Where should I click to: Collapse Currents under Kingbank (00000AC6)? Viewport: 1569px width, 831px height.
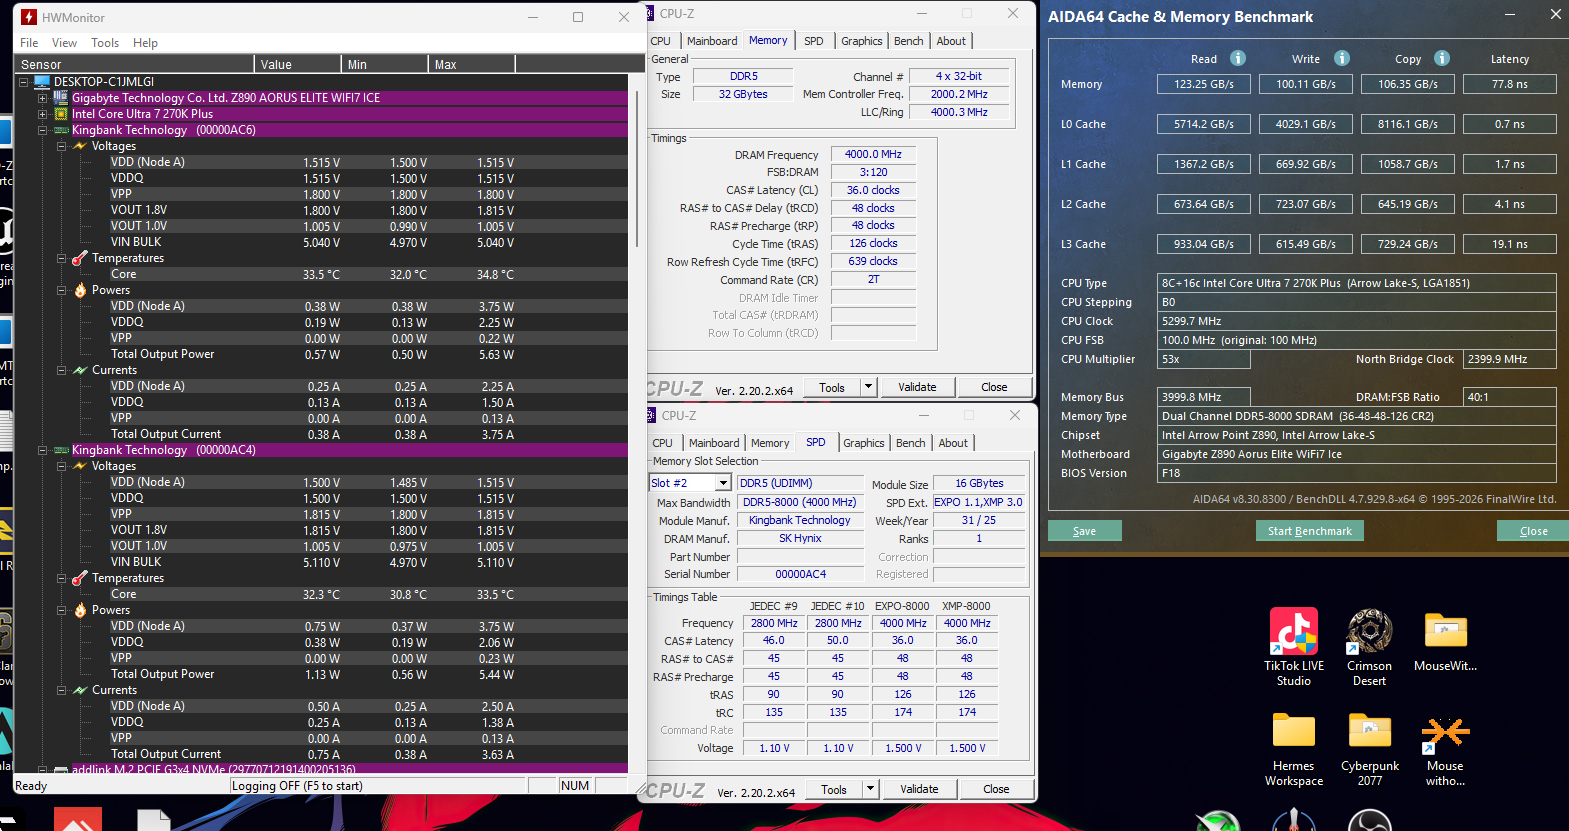[x=61, y=370]
